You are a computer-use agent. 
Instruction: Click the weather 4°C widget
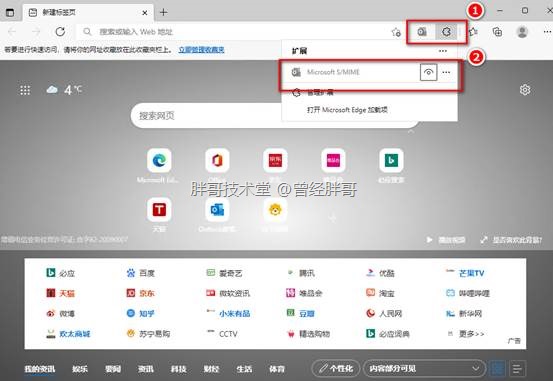[x=64, y=90]
